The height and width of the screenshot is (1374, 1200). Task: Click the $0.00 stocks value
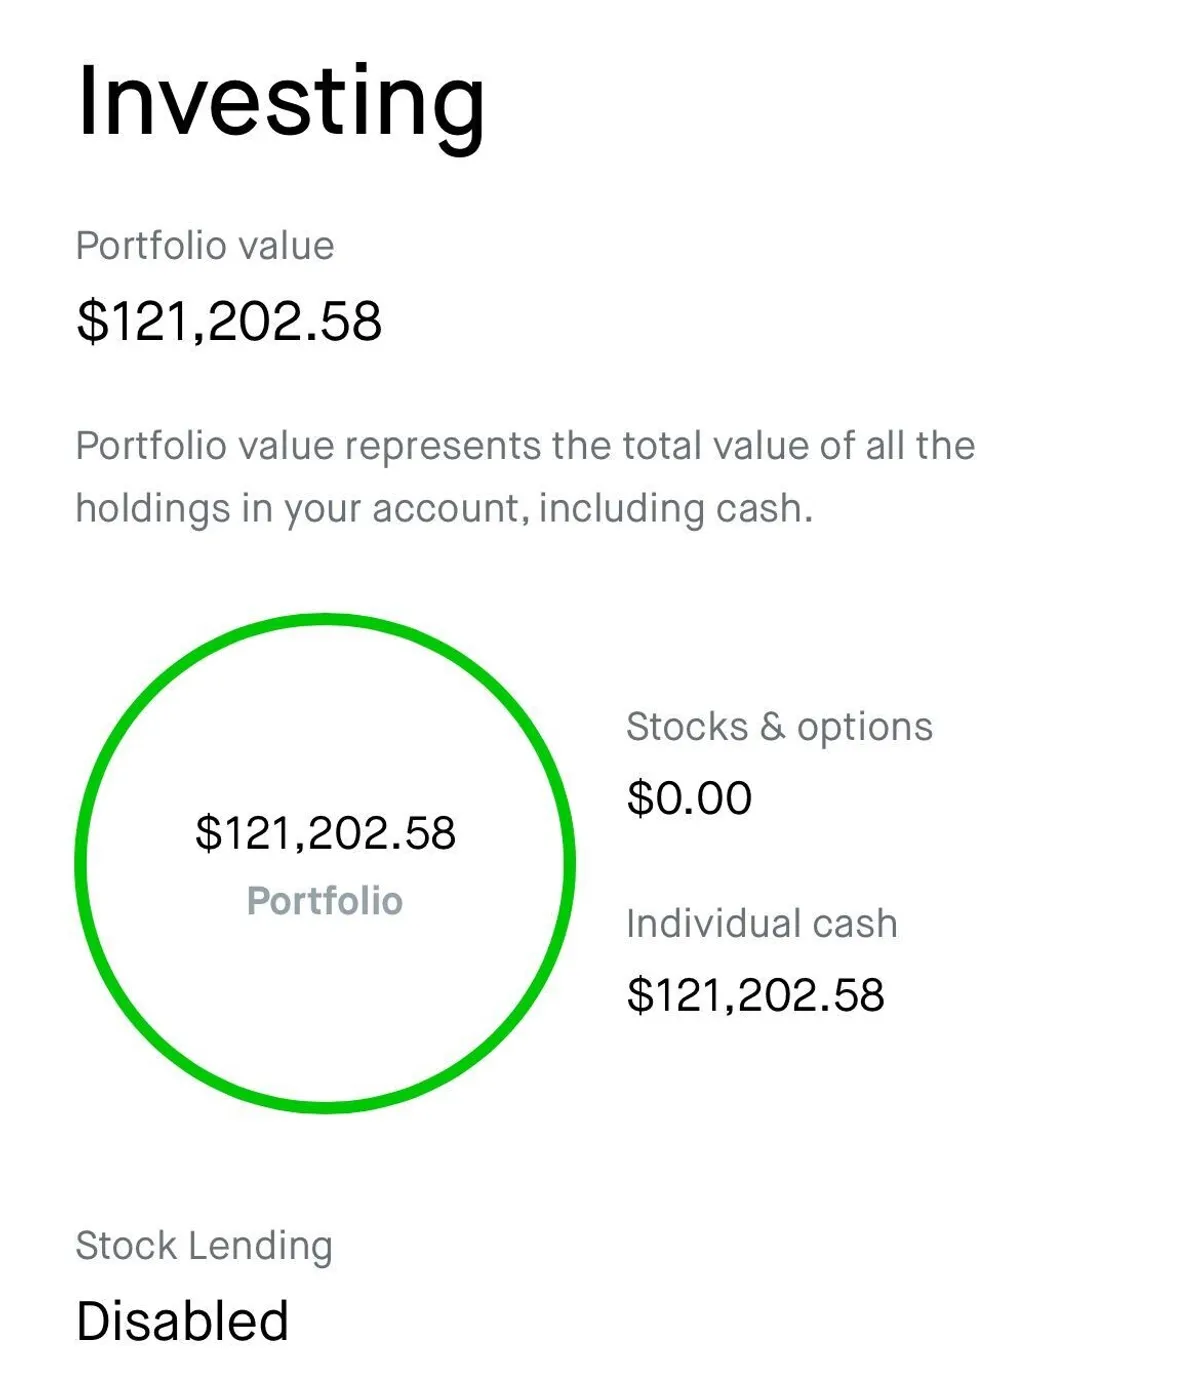coord(689,798)
